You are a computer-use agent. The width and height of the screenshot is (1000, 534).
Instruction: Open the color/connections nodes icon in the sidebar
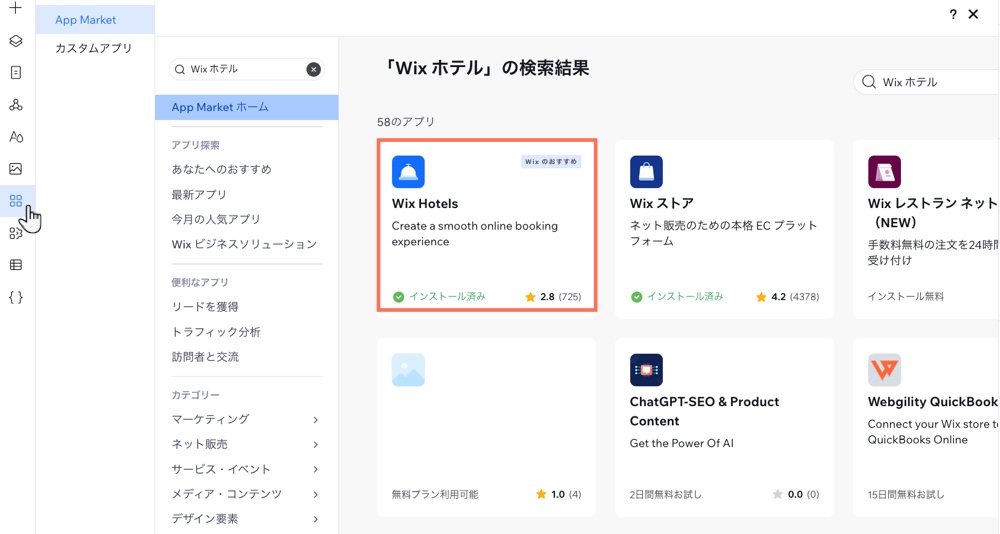click(16, 105)
